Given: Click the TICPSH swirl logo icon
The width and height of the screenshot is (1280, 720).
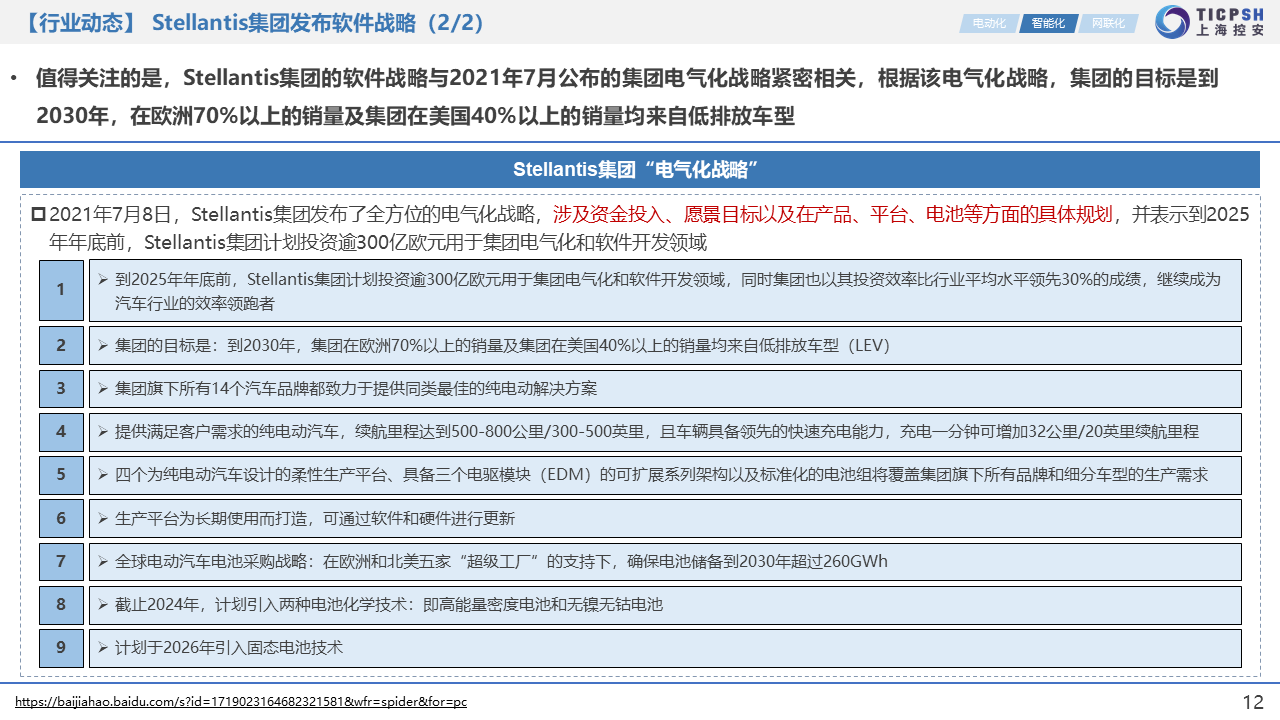Looking at the screenshot, I should coord(1172,22).
